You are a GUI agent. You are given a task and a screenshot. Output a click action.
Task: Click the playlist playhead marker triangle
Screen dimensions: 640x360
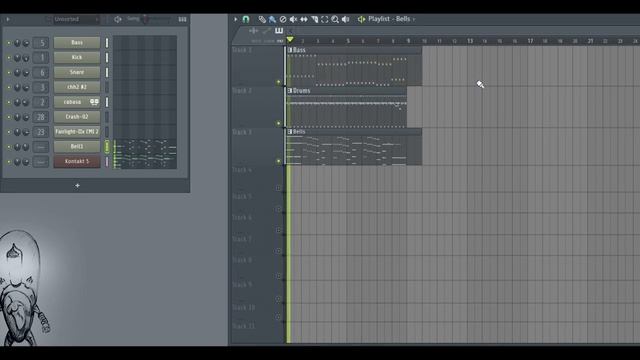click(290, 40)
